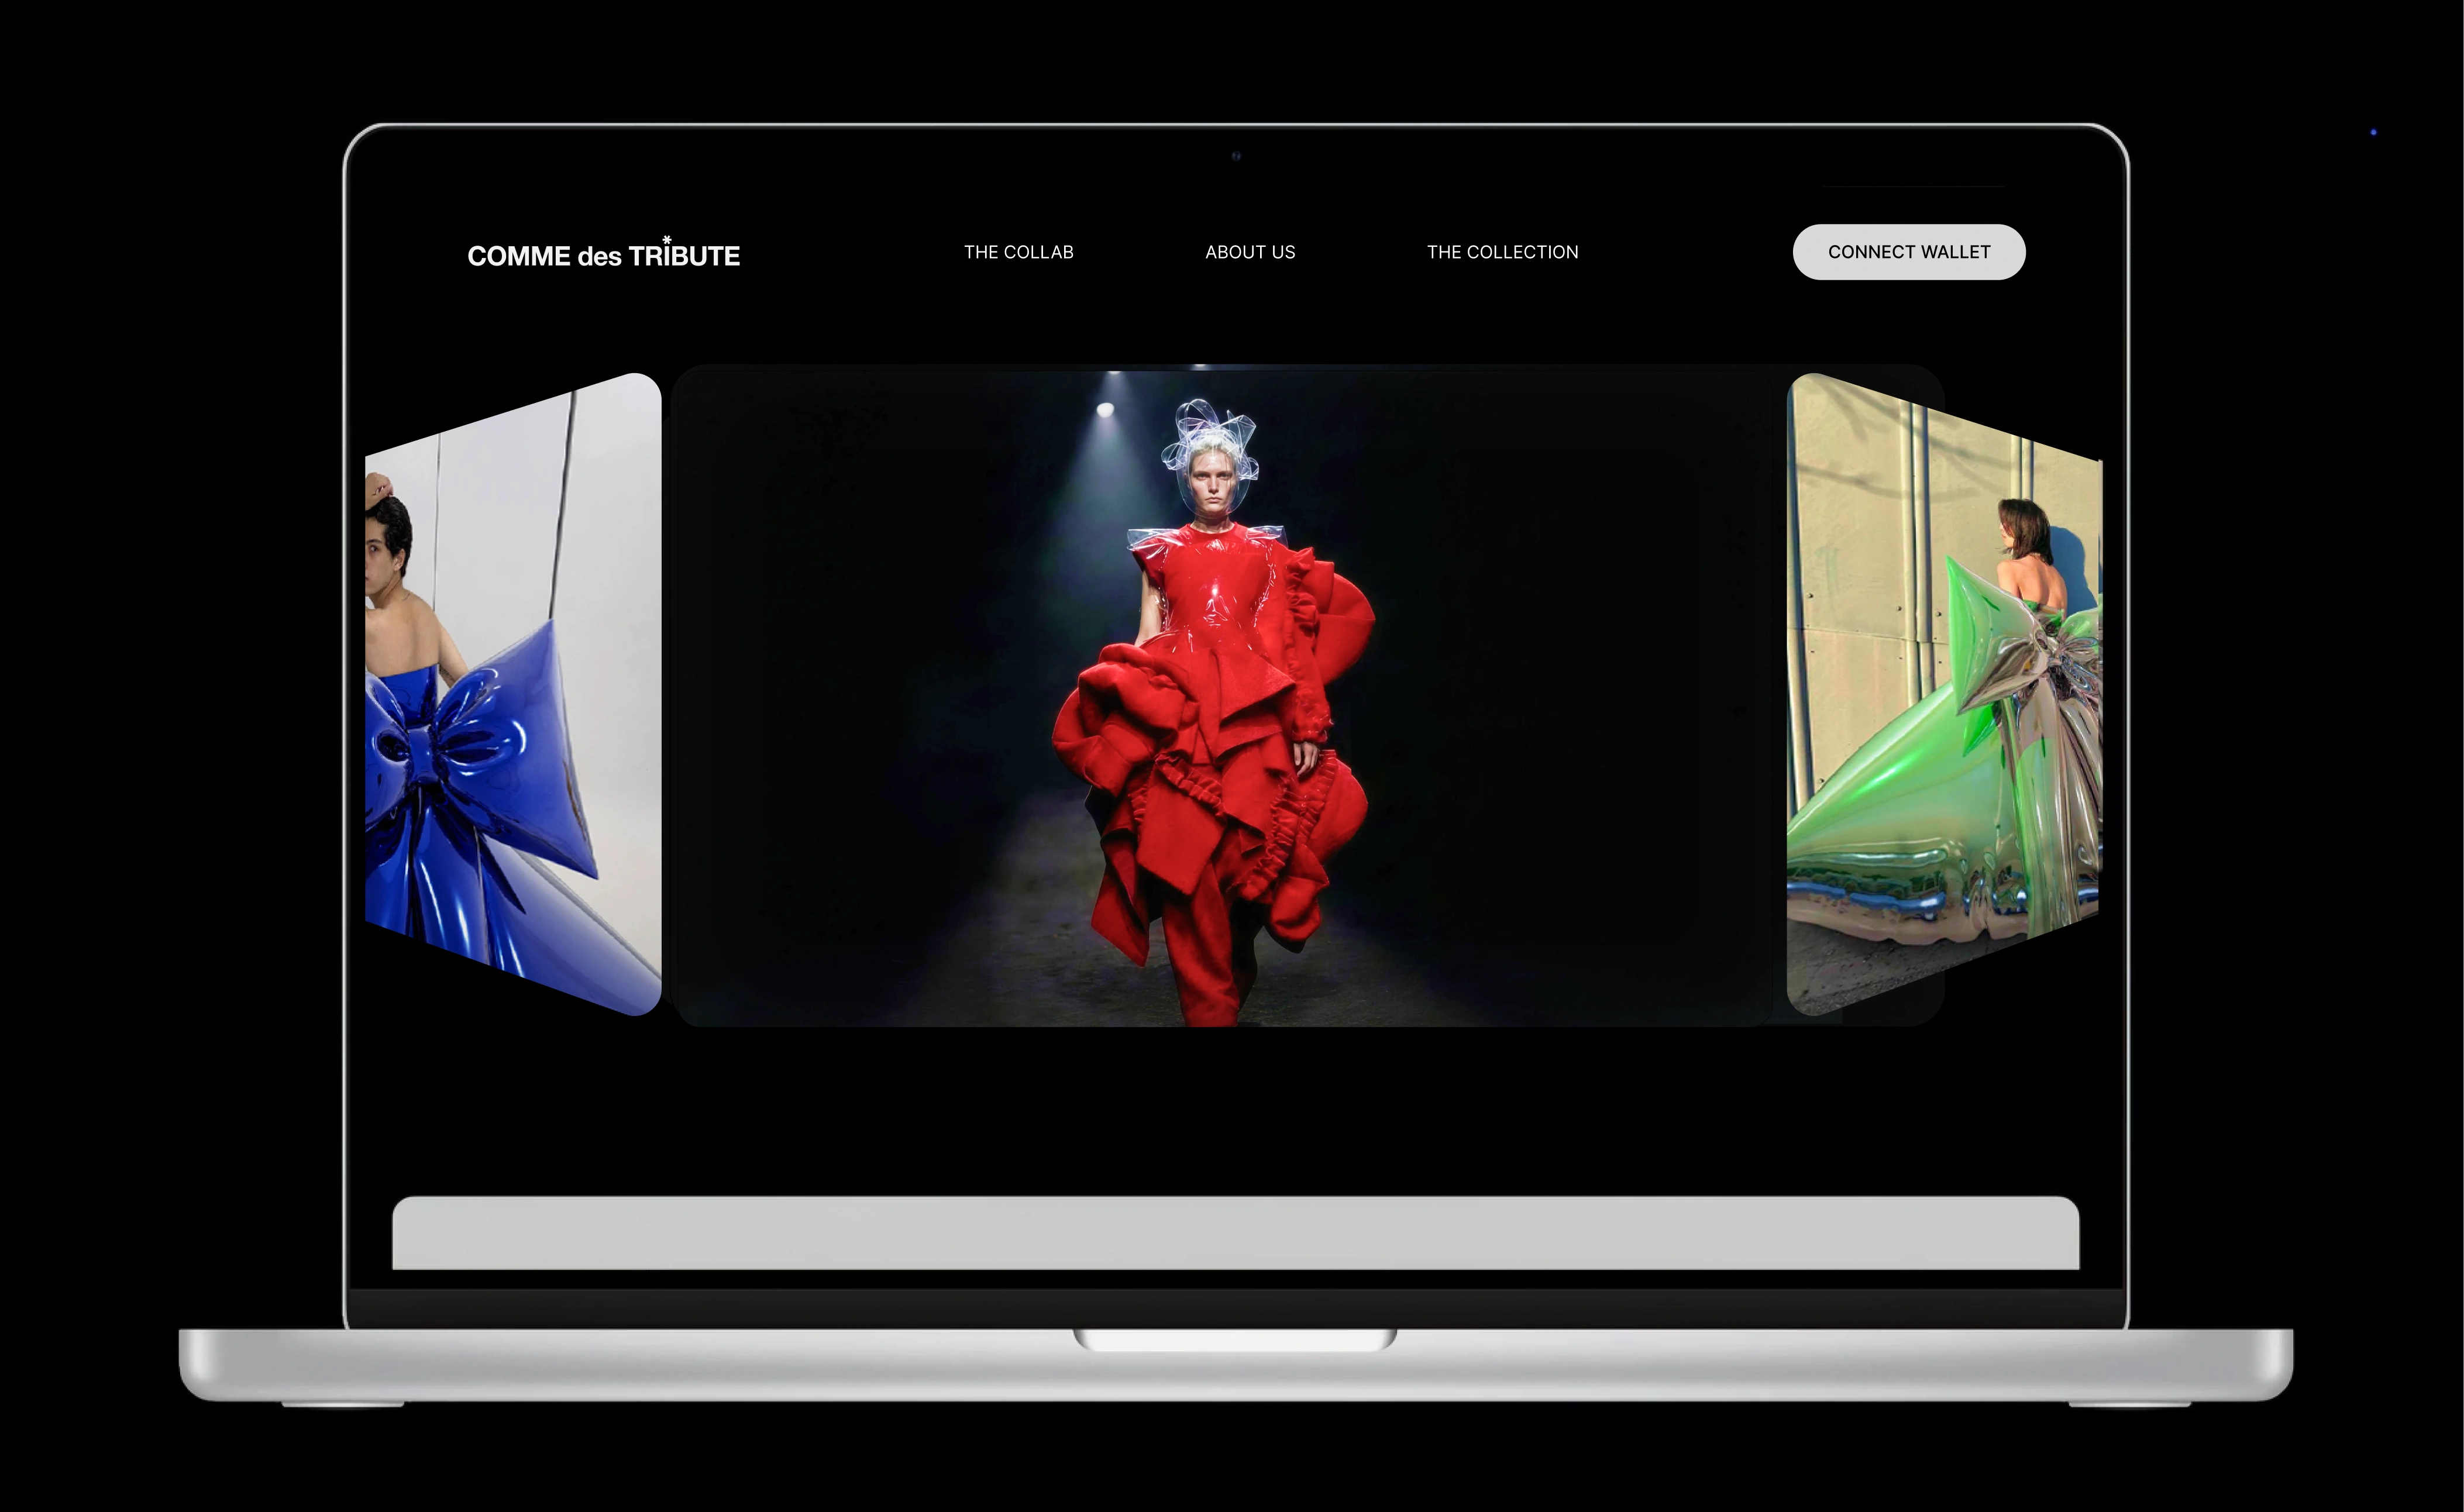Open THE COLLECTION nav link
The height and width of the screenshot is (1512, 2464).
(1502, 252)
